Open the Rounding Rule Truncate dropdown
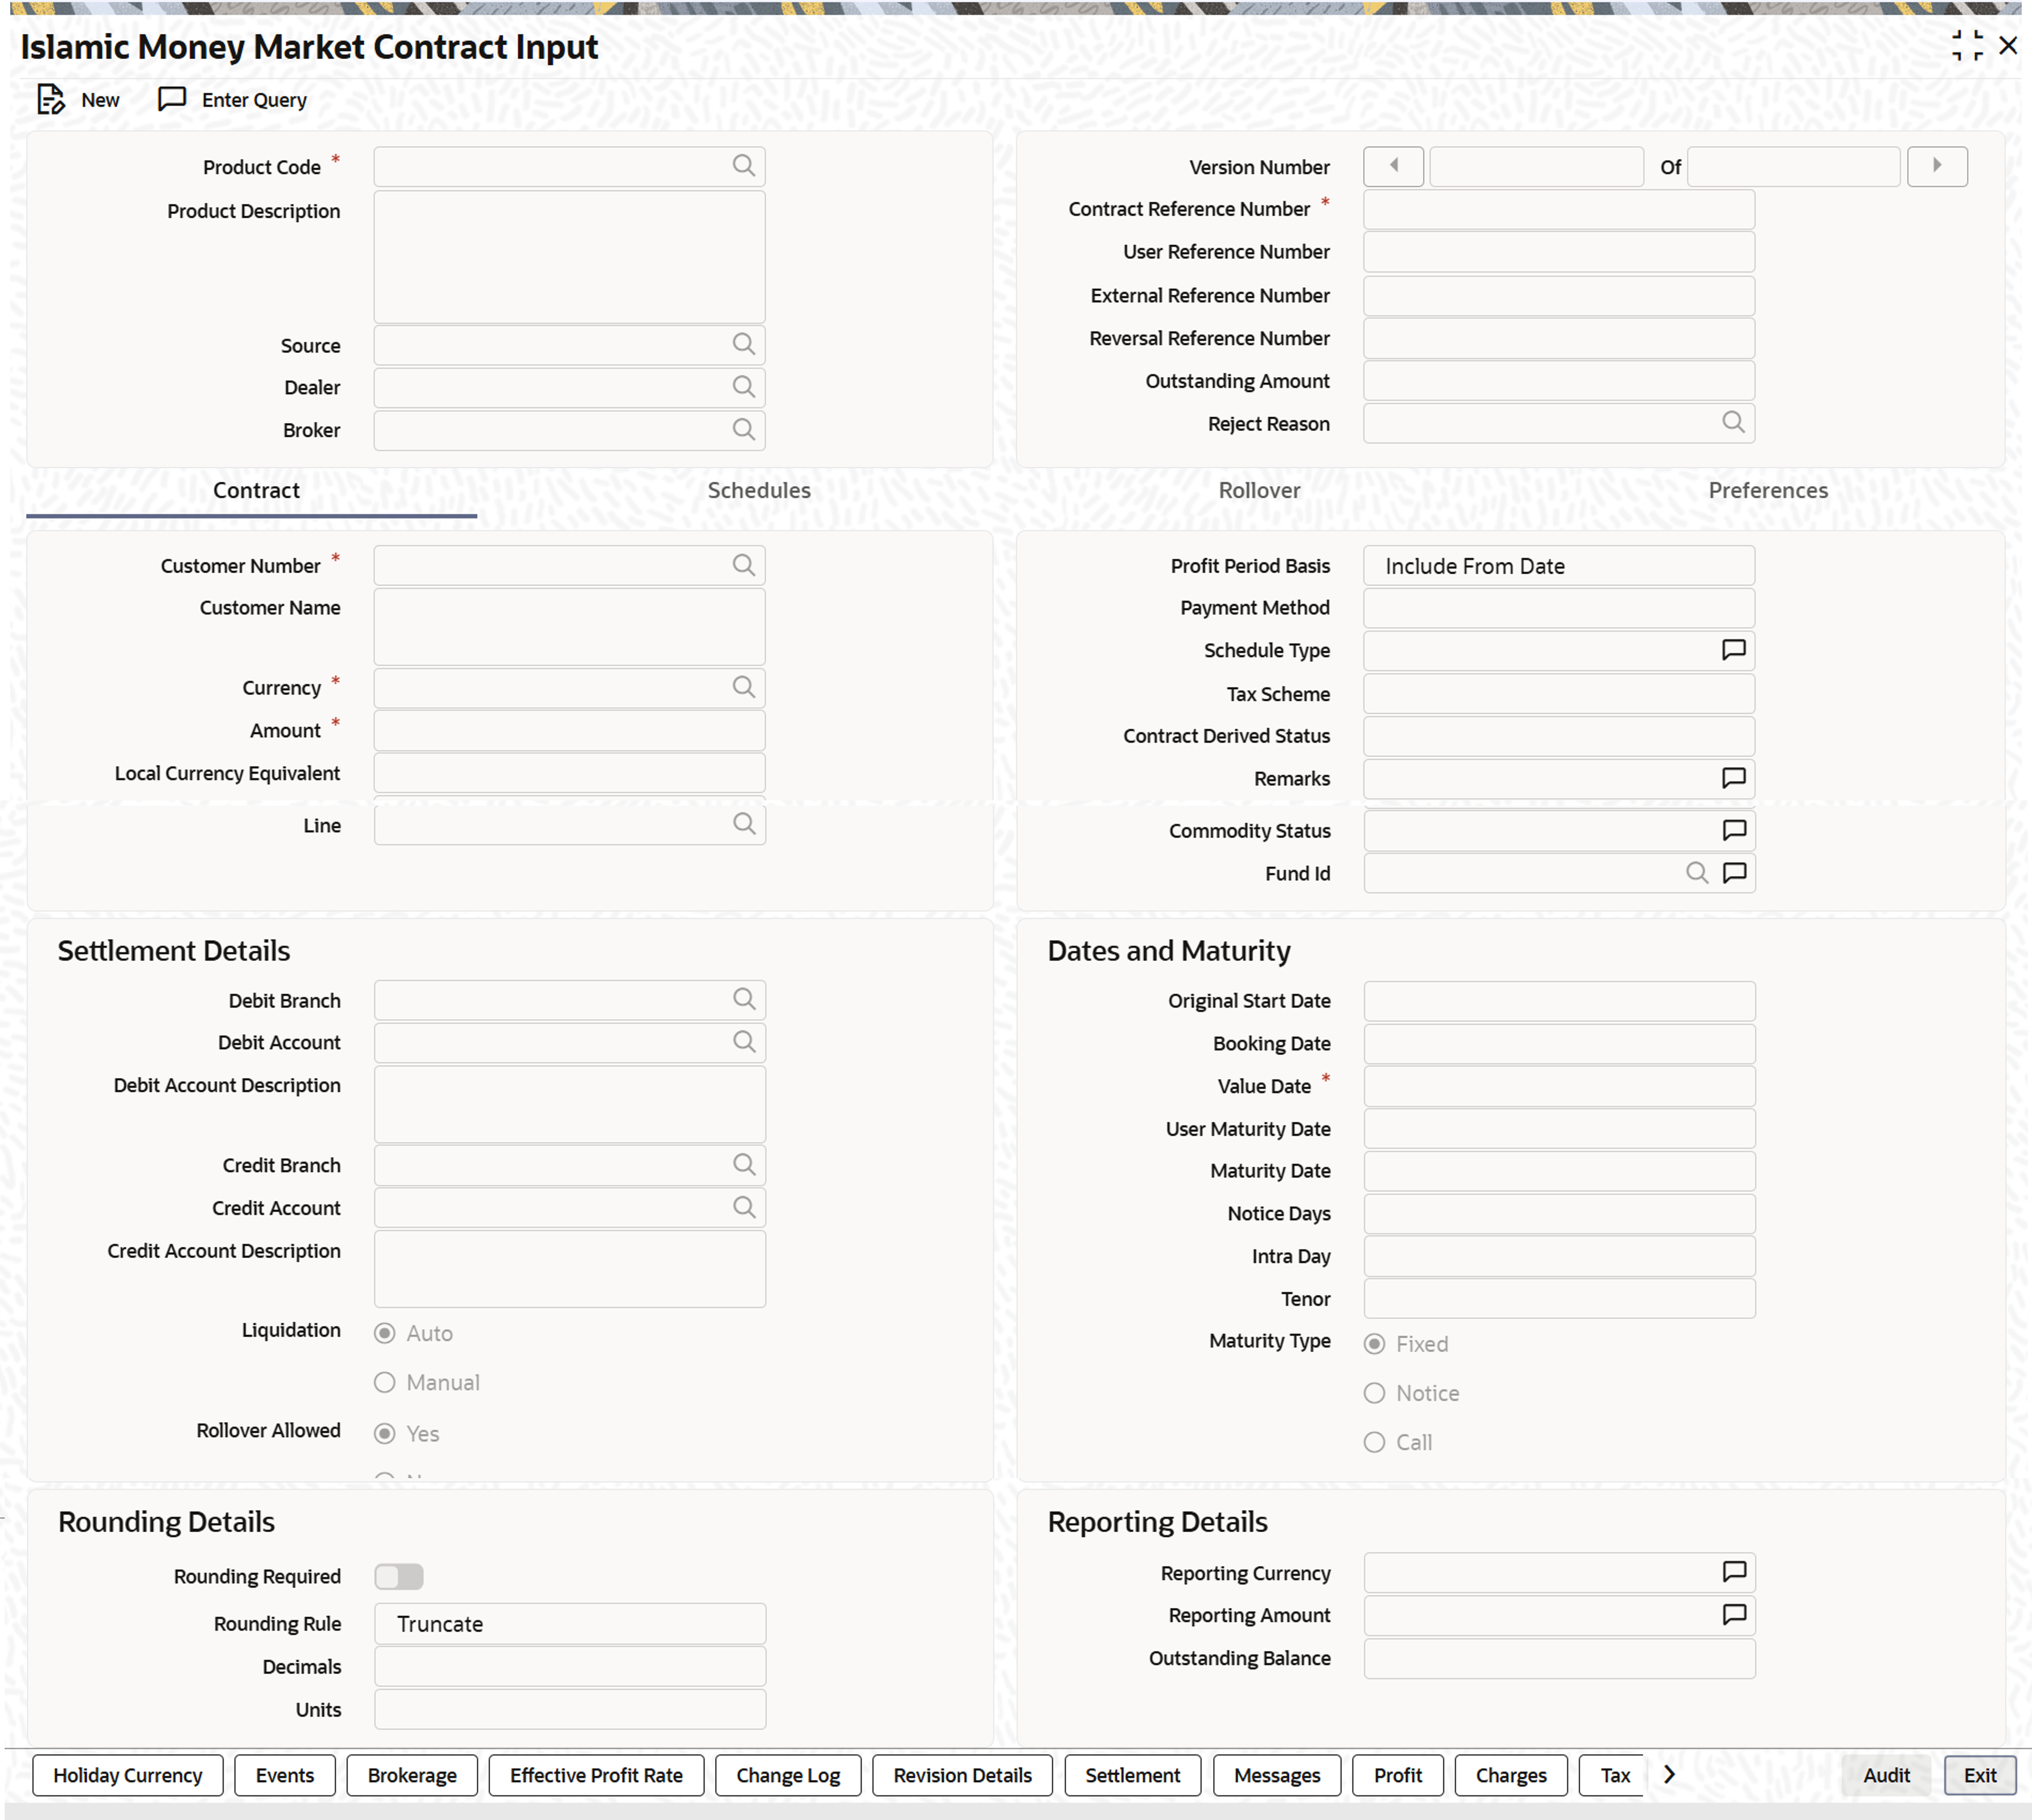Screen dimensions: 2032x1820 pos(569,1624)
